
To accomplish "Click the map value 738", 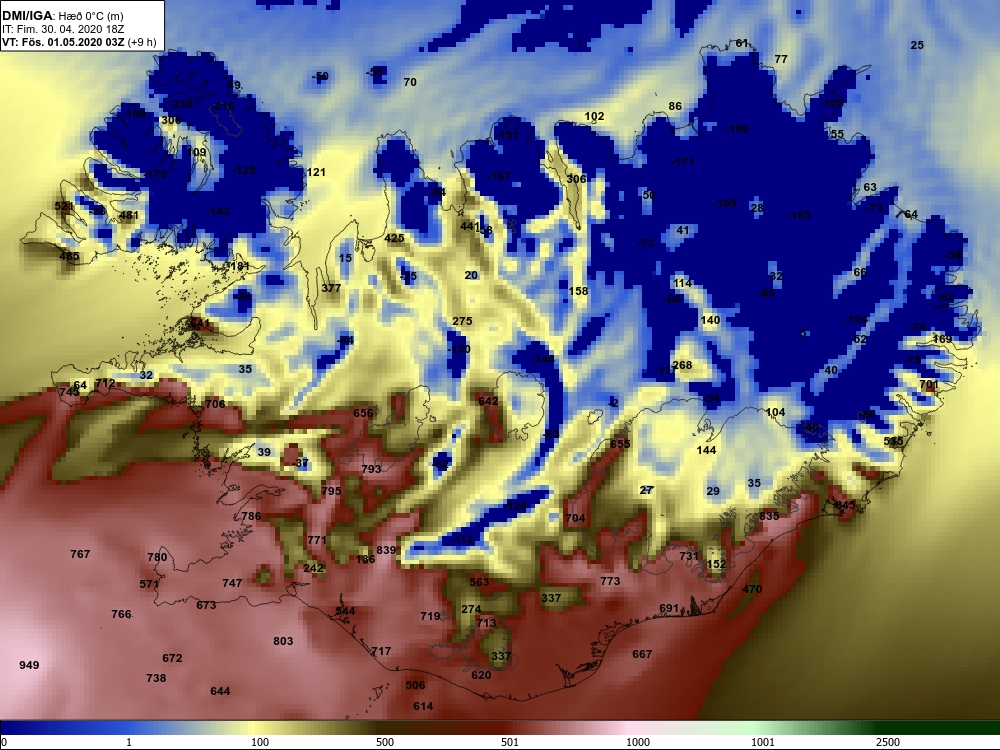I will coord(156,678).
